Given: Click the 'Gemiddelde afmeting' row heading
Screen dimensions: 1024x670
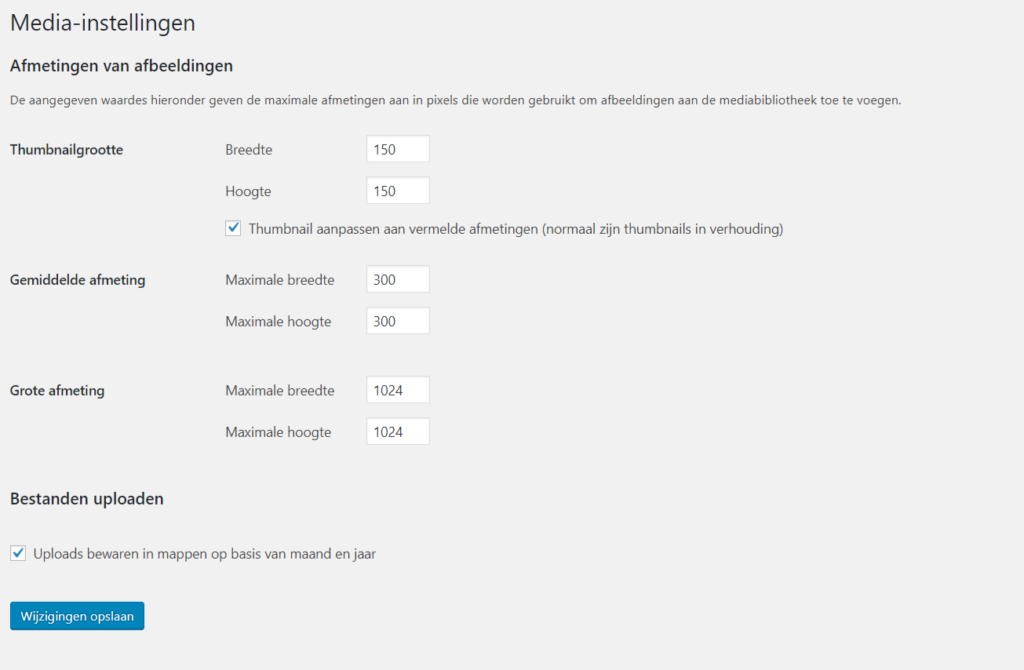Looking at the screenshot, I should coord(78,279).
